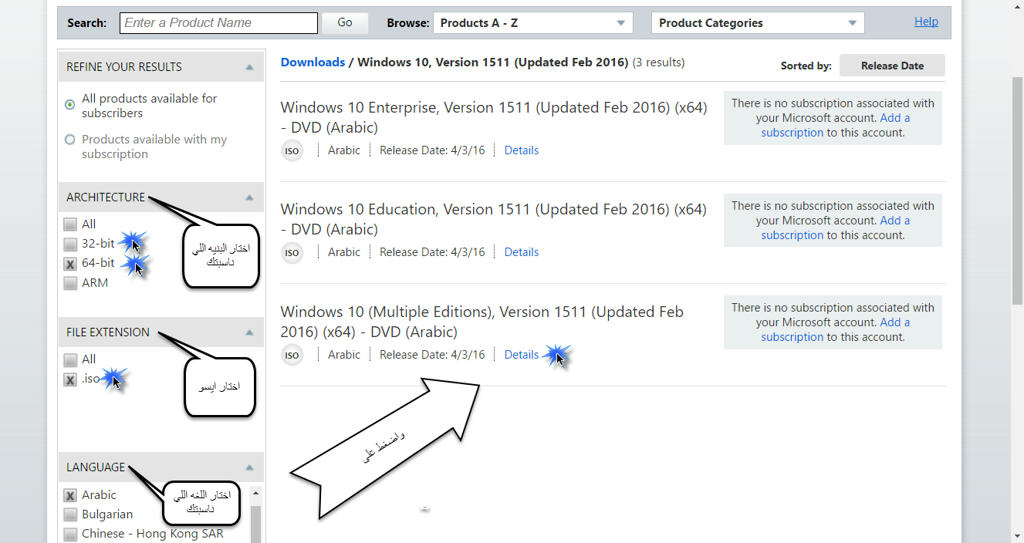Click the Go search button
This screenshot has width=1024, height=543.
pos(345,23)
